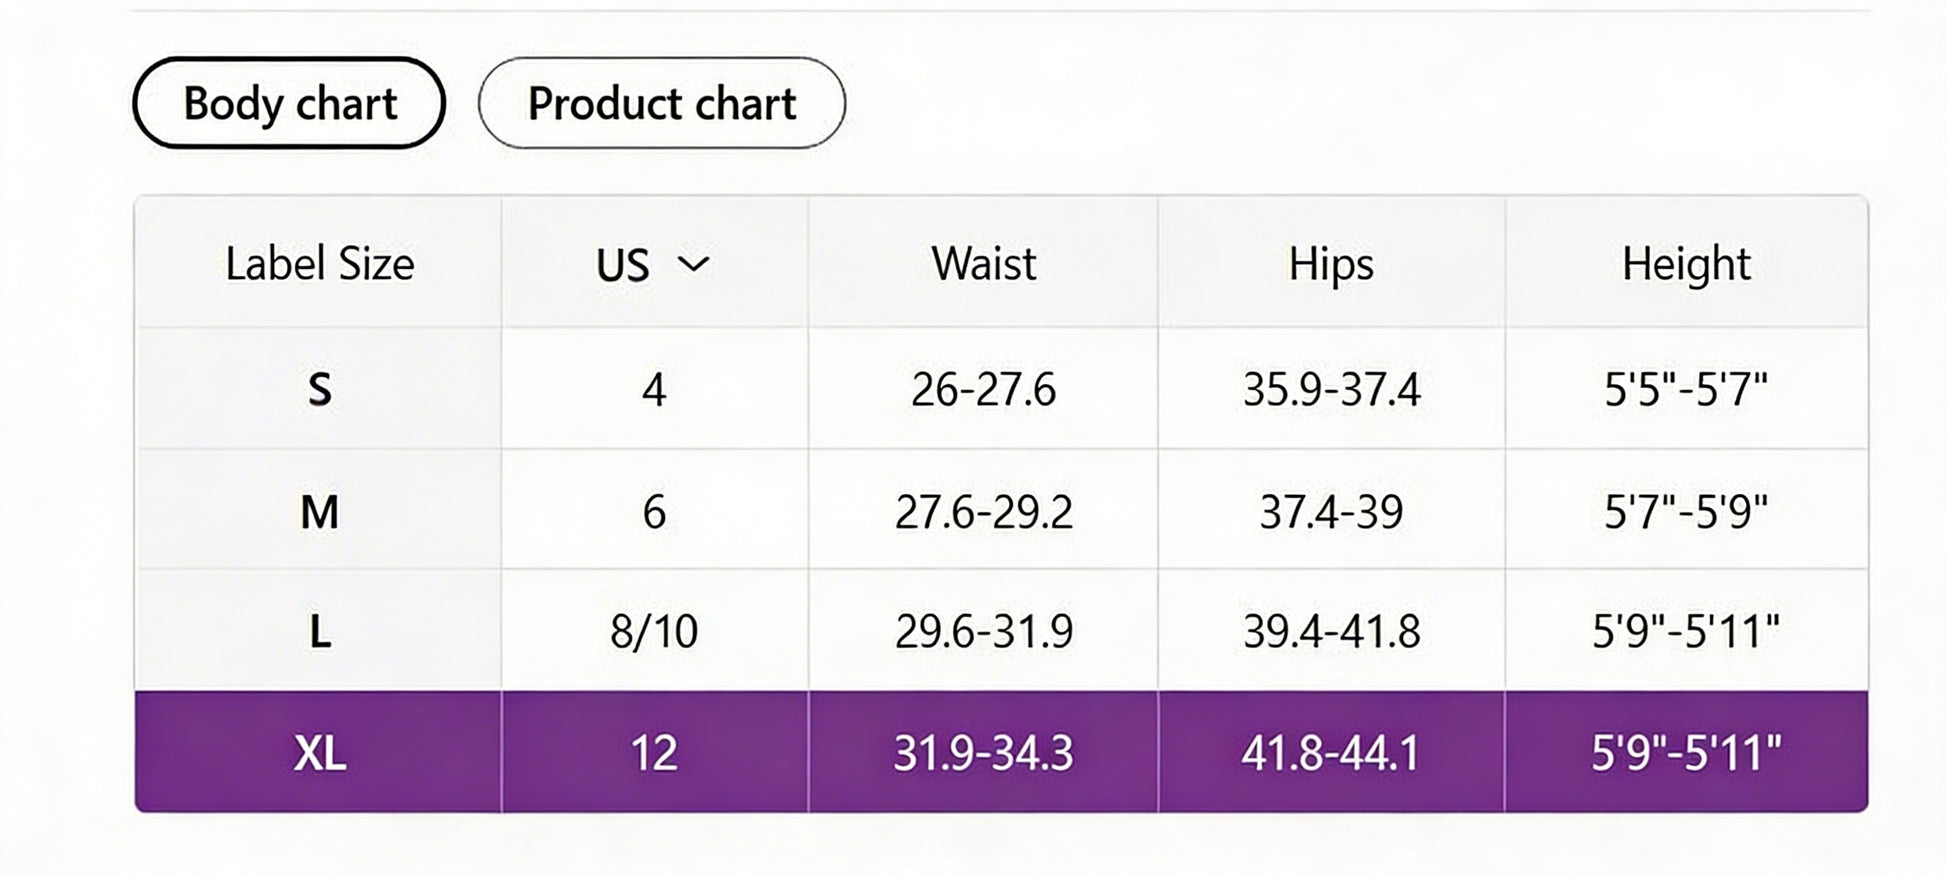The width and height of the screenshot is (1946, 876).
Task: Click the 35.9-37.4 hips measurement
Action: (x=1330, y=389)
